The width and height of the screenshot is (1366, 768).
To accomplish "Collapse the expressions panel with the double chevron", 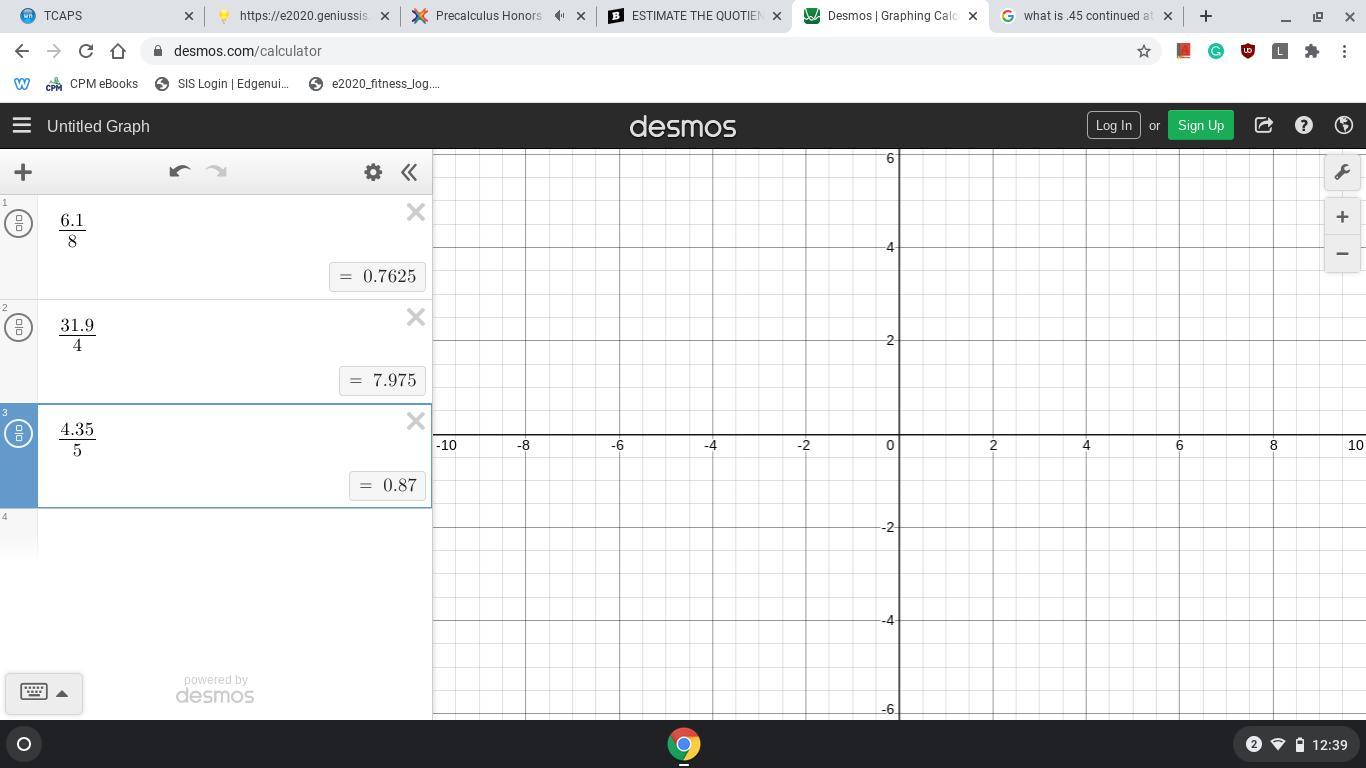I will pos(409,171).
